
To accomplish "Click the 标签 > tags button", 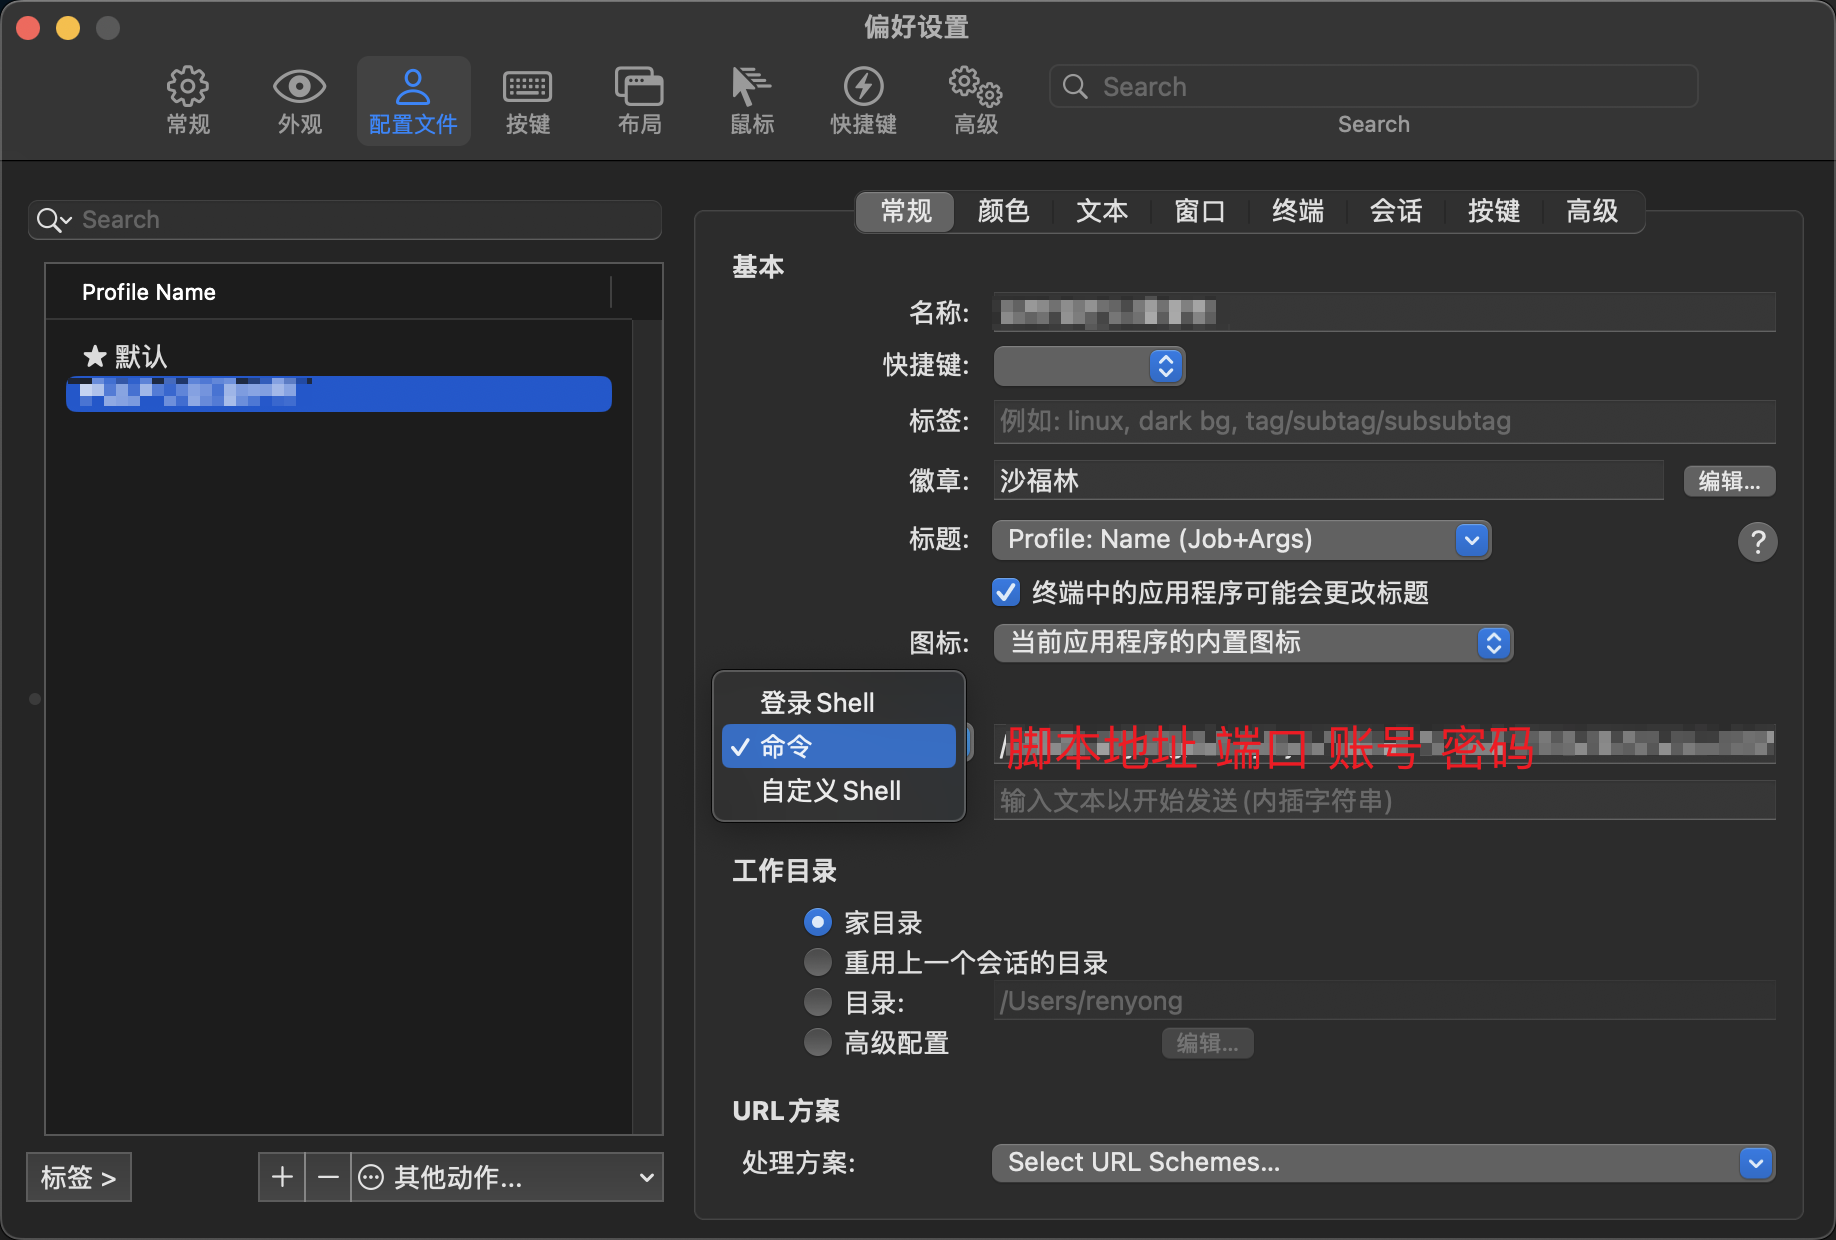I will click(79, 1178).
